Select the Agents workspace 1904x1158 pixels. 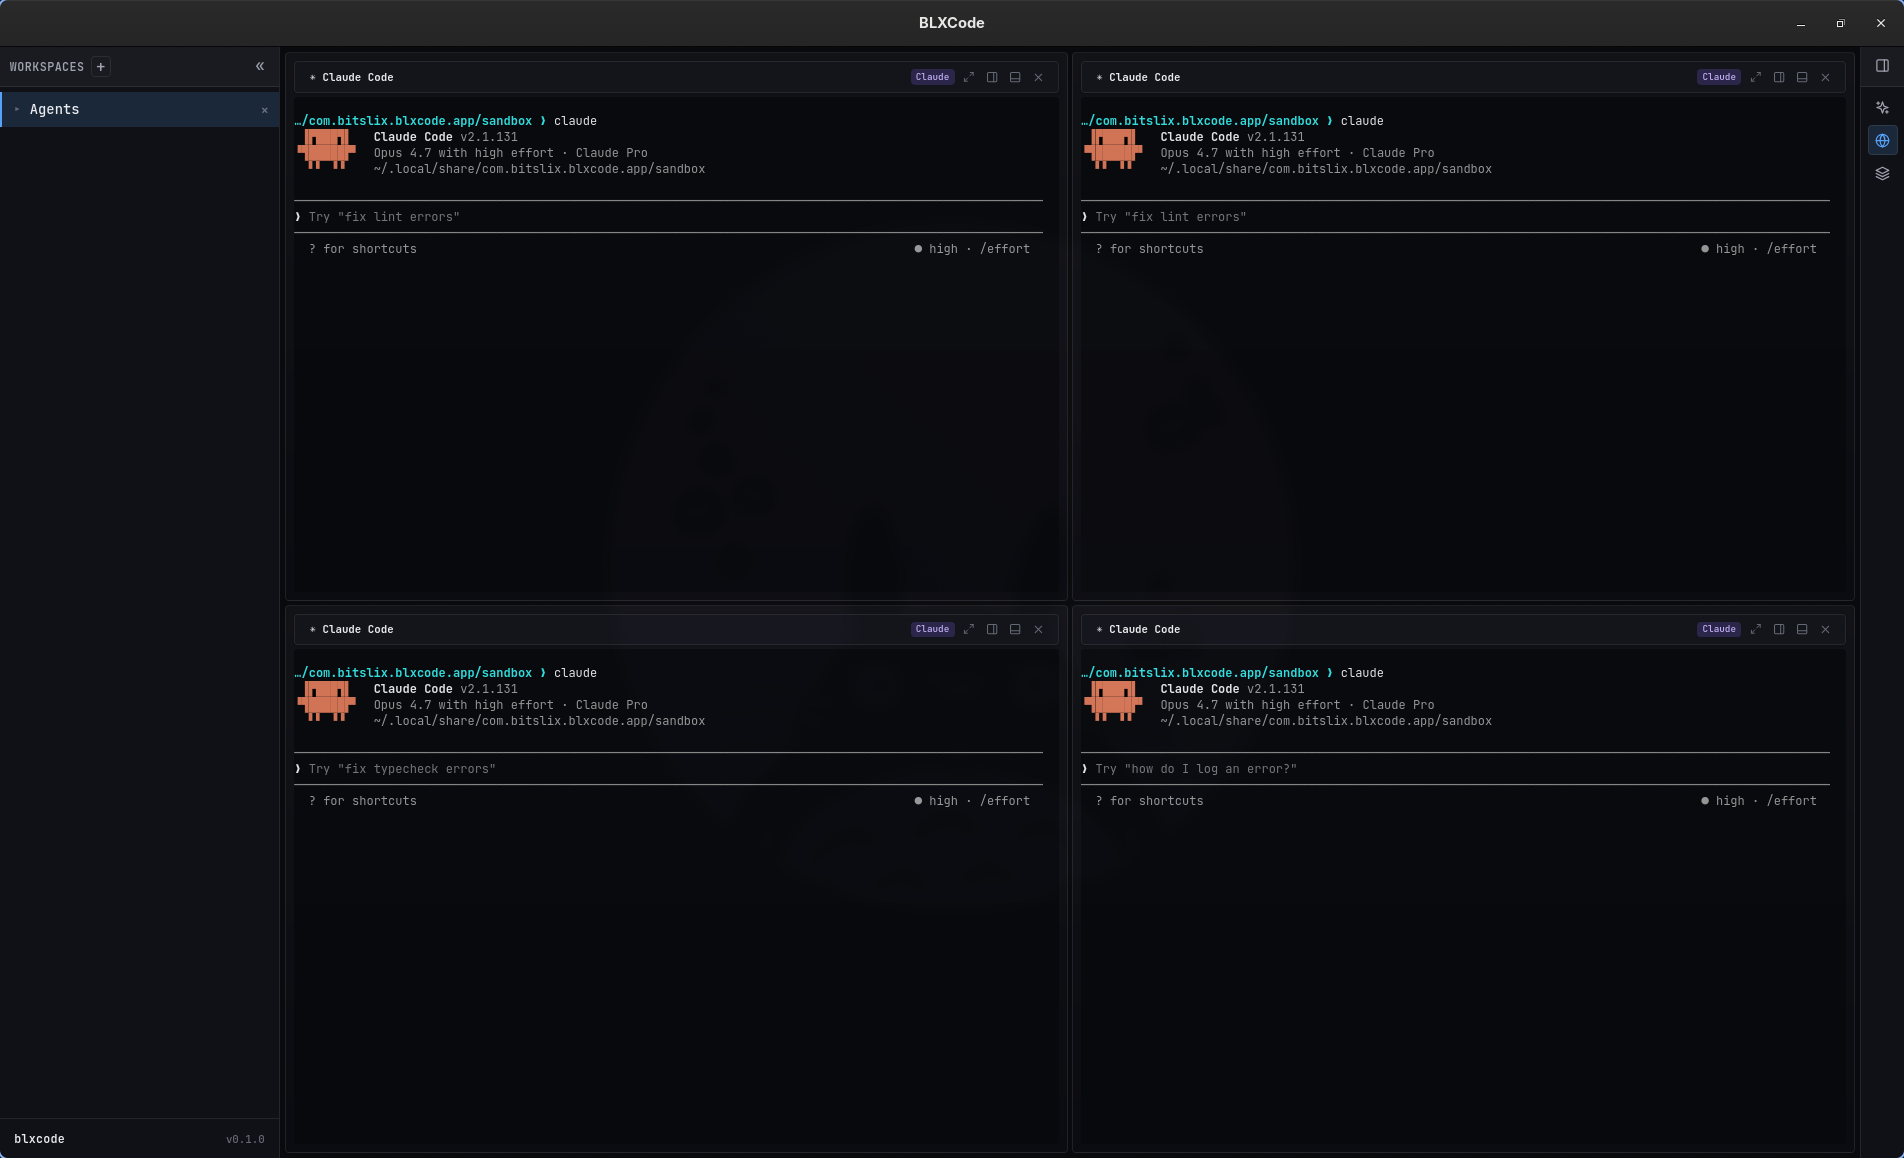point(140,109)
